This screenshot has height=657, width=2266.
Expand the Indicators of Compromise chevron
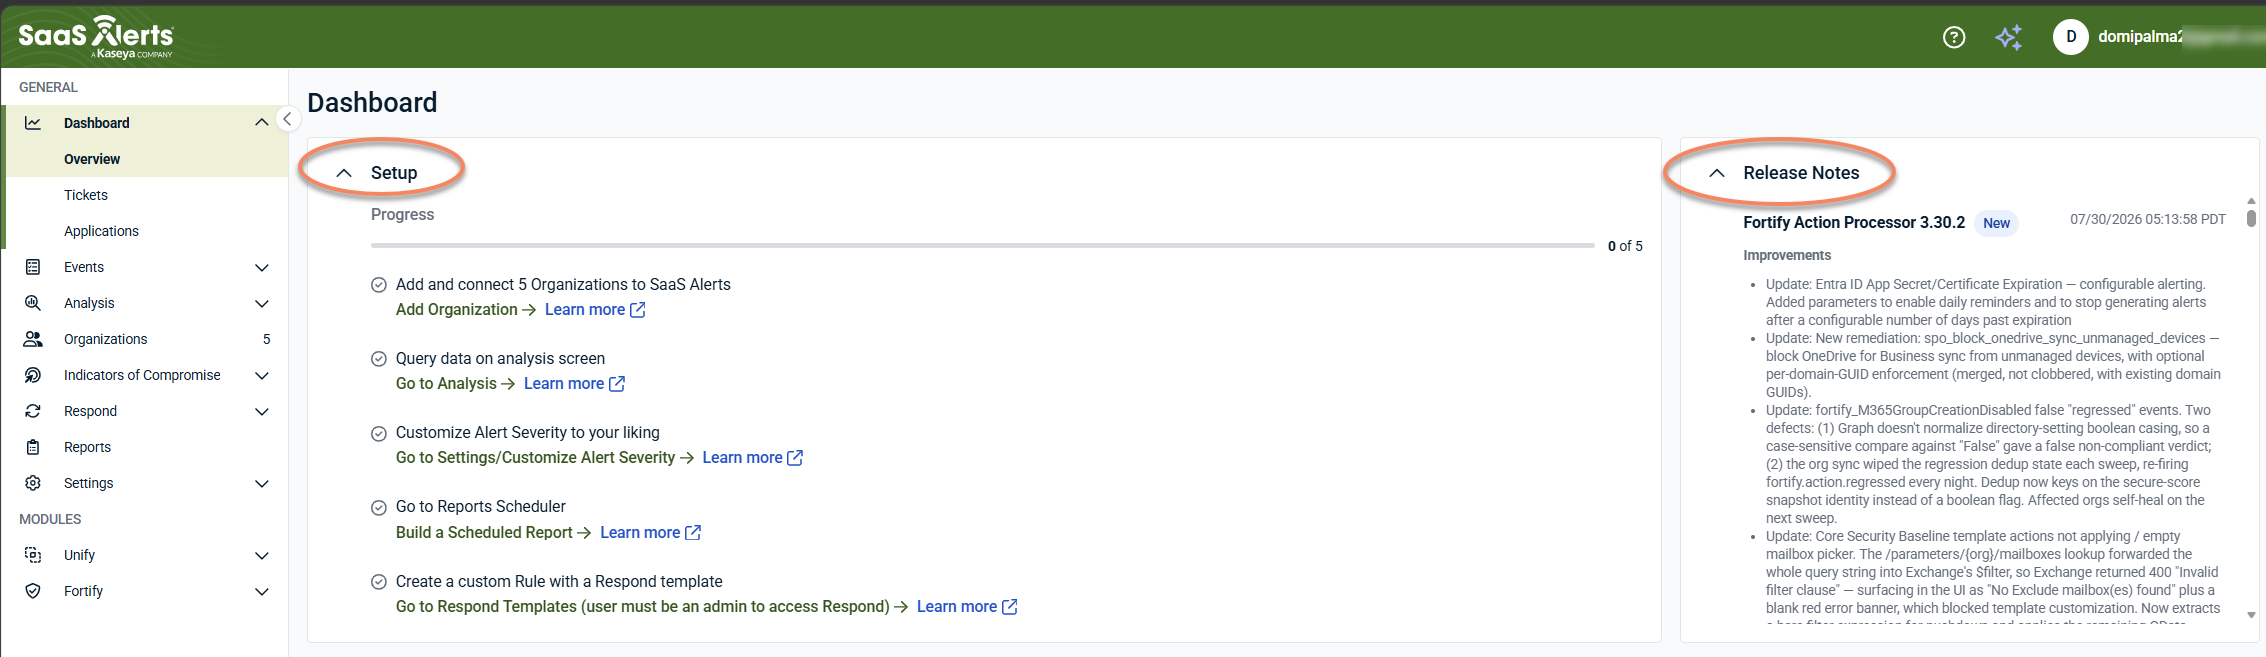tap(262, 375)
